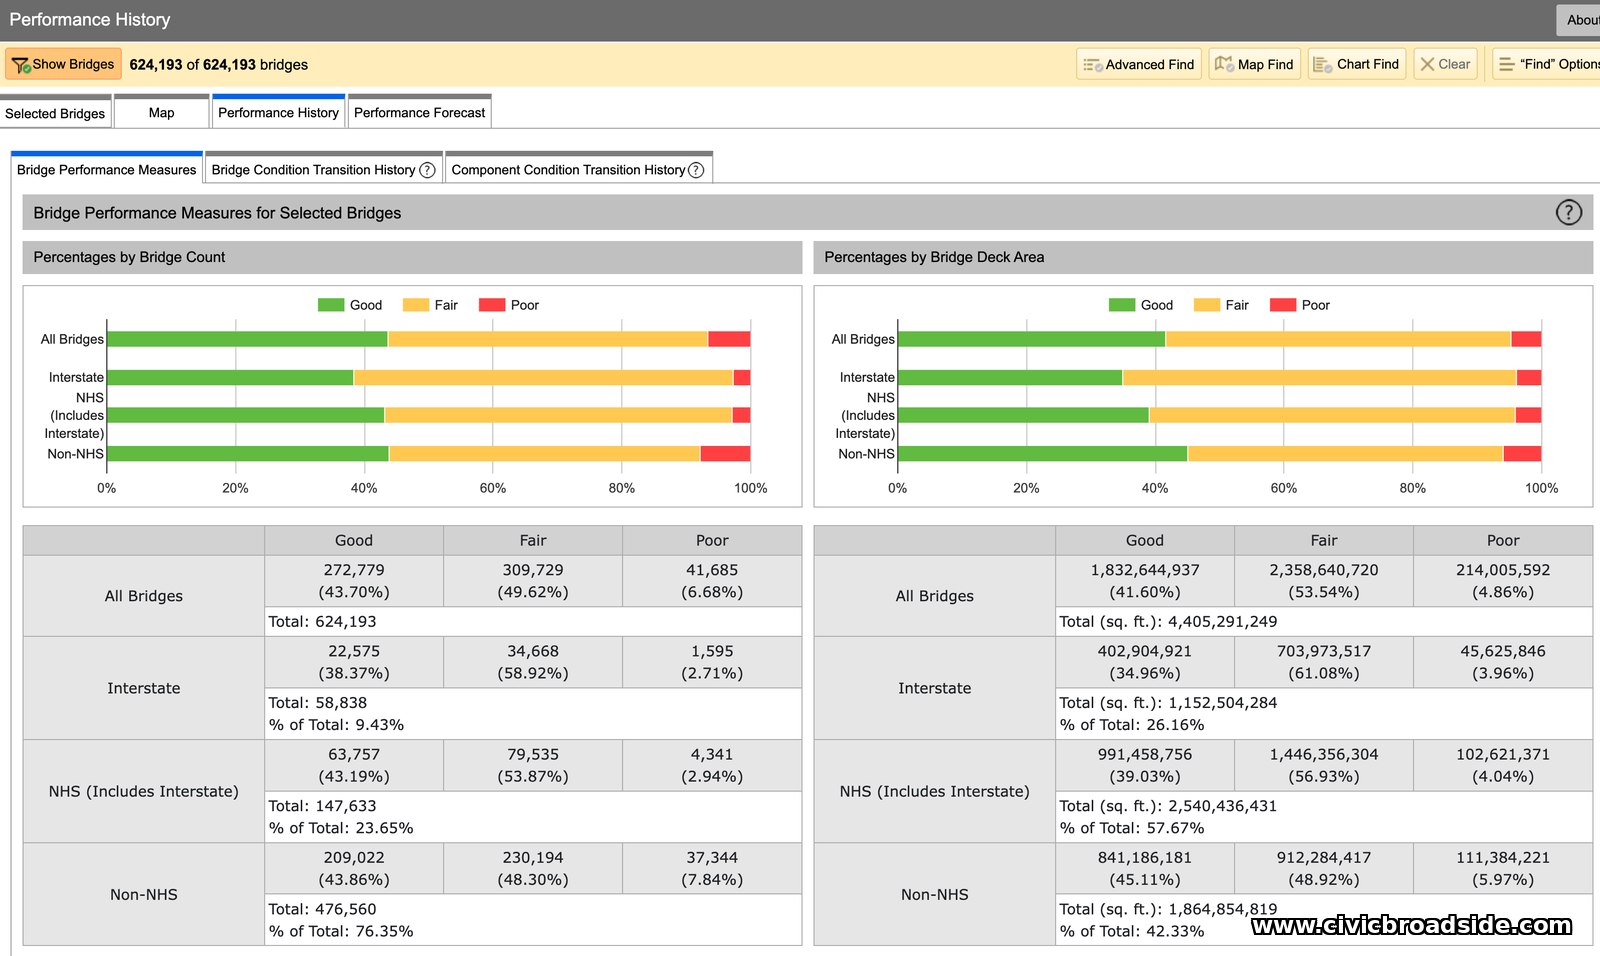Screen dimensions: 1600x956
Task: Click the Non-NHS bar in Deck Area chart
Action: tap(1219, 454)
